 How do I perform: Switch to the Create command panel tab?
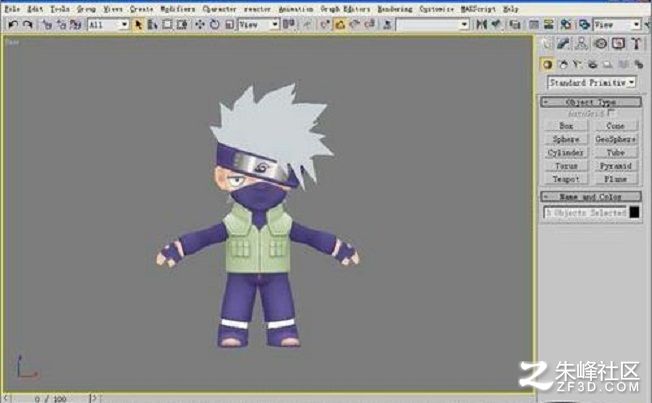pyautogui.click(x=547, y=44)
